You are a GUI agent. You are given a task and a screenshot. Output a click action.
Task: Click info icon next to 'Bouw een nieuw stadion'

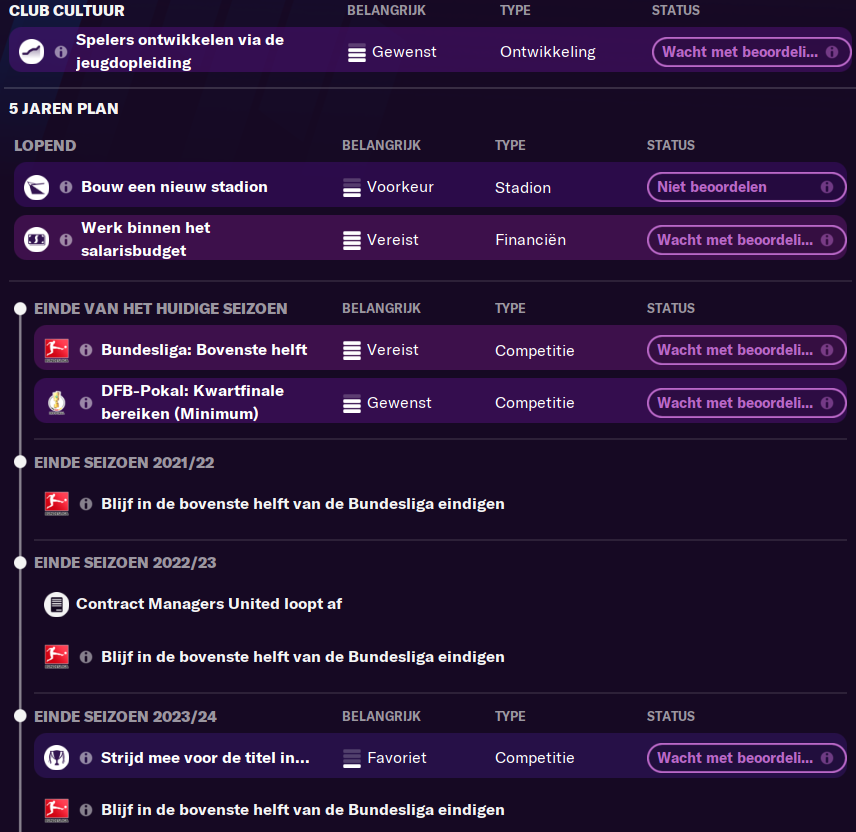coord(66,187)
